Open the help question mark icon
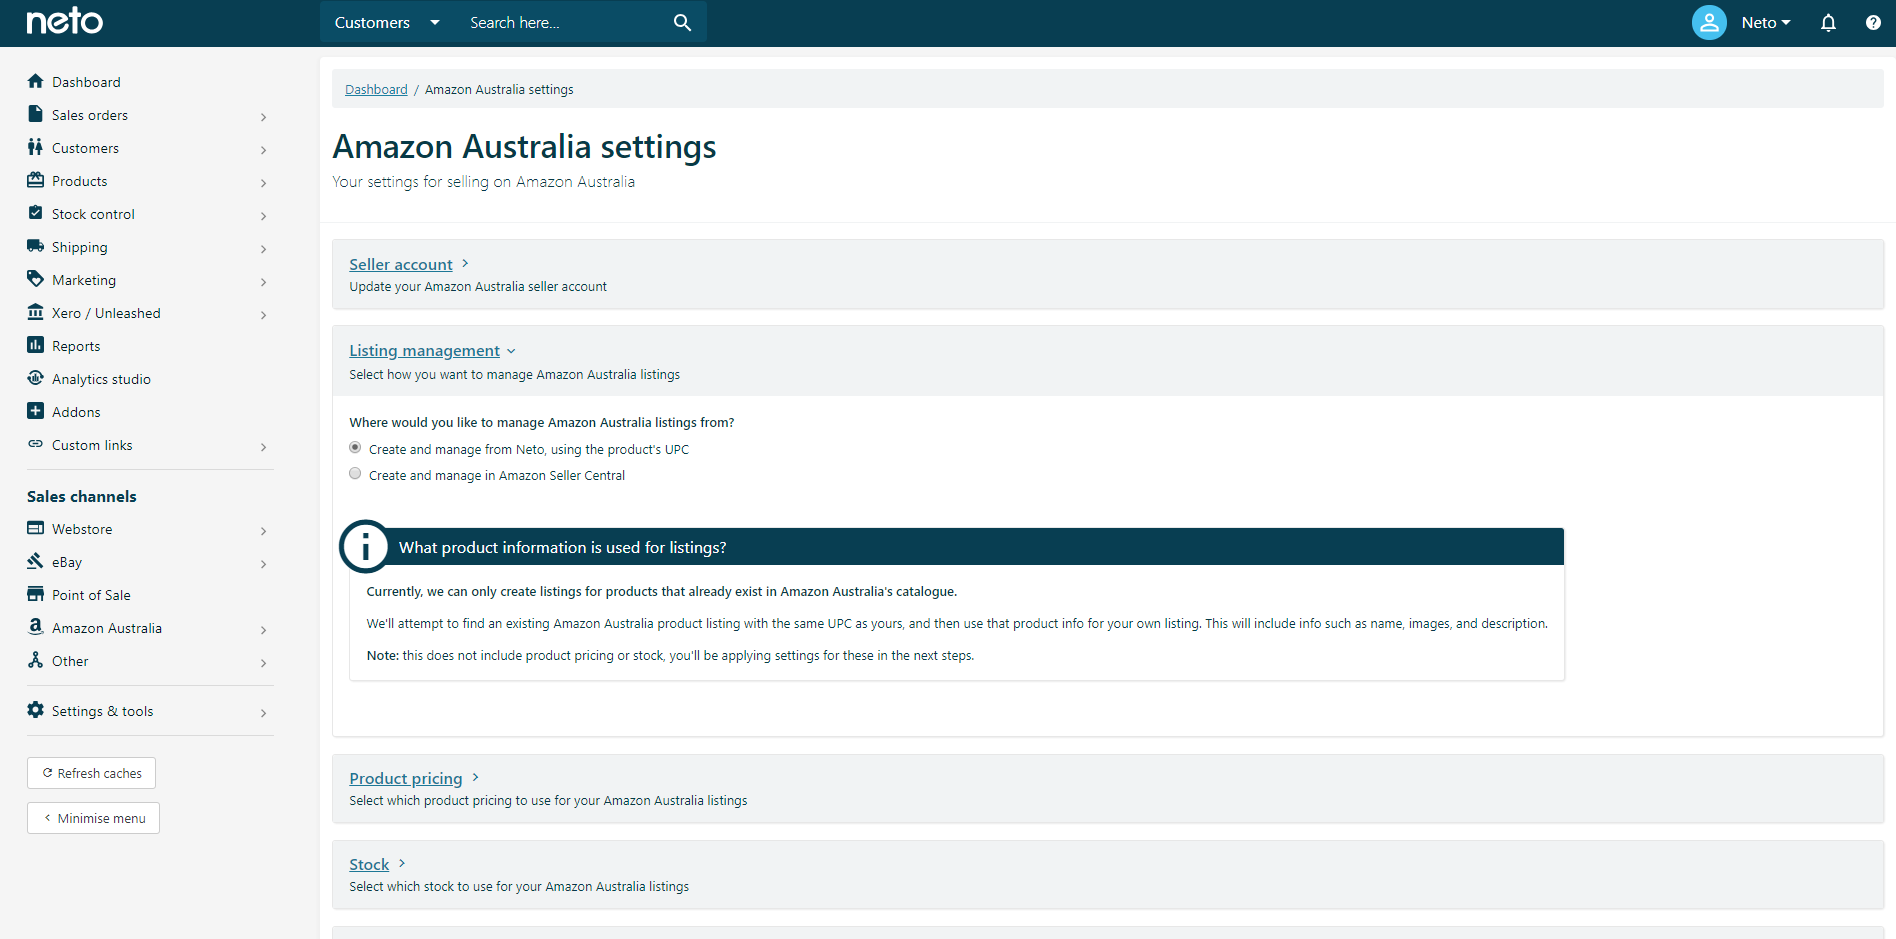The image size is (1896, 939). pos(1873,22)
